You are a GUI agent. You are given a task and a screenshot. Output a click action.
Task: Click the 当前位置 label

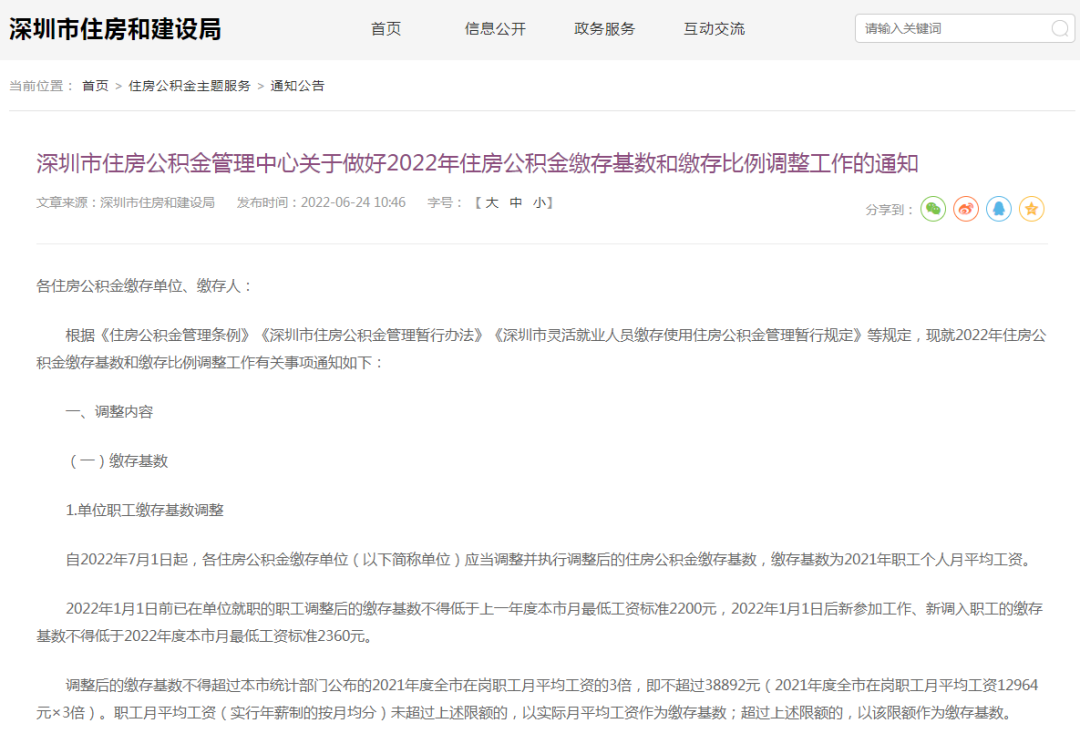point(41,85)
